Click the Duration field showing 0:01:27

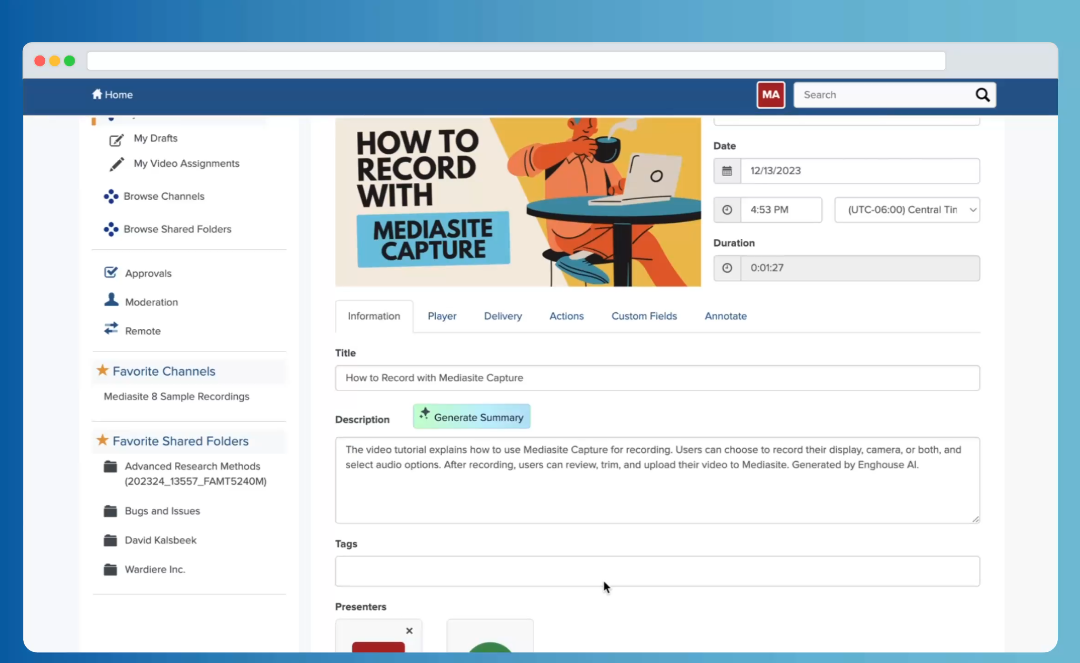(x=860, y=268)
